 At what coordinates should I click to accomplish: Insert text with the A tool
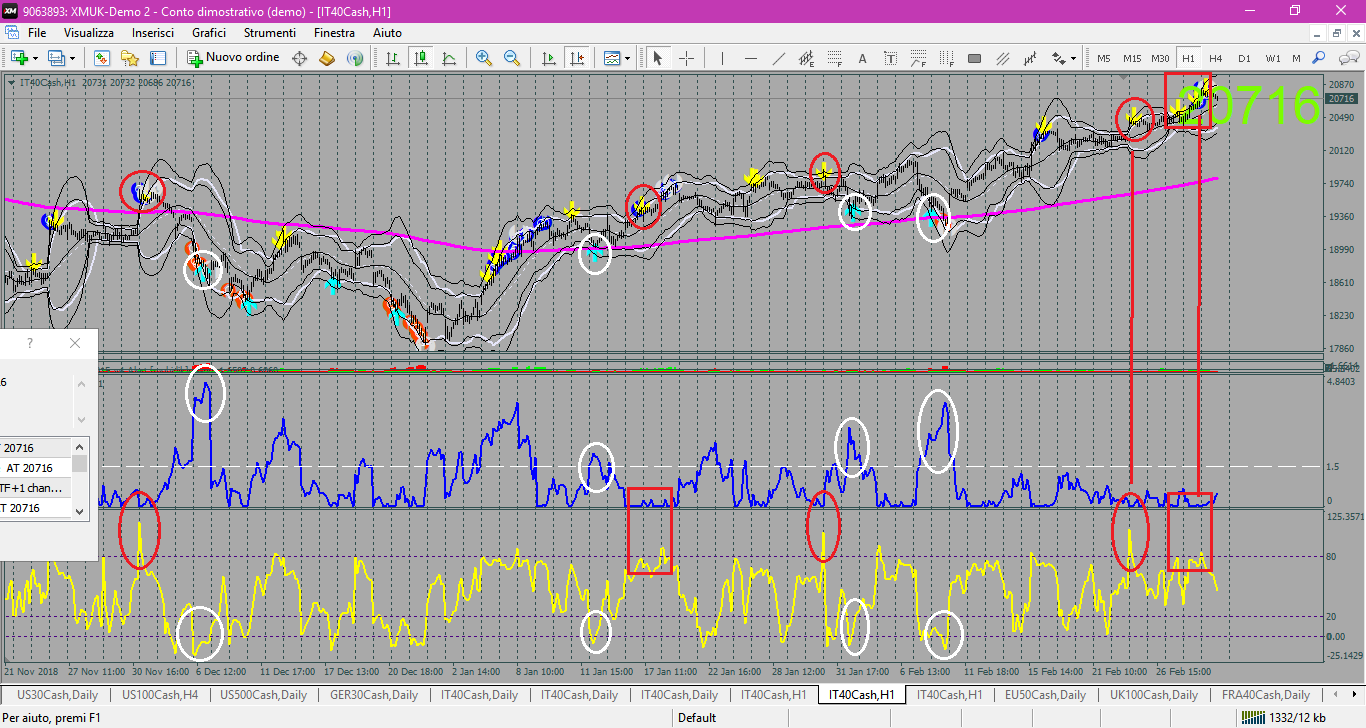pyautogui.click(x=862, y=58)
